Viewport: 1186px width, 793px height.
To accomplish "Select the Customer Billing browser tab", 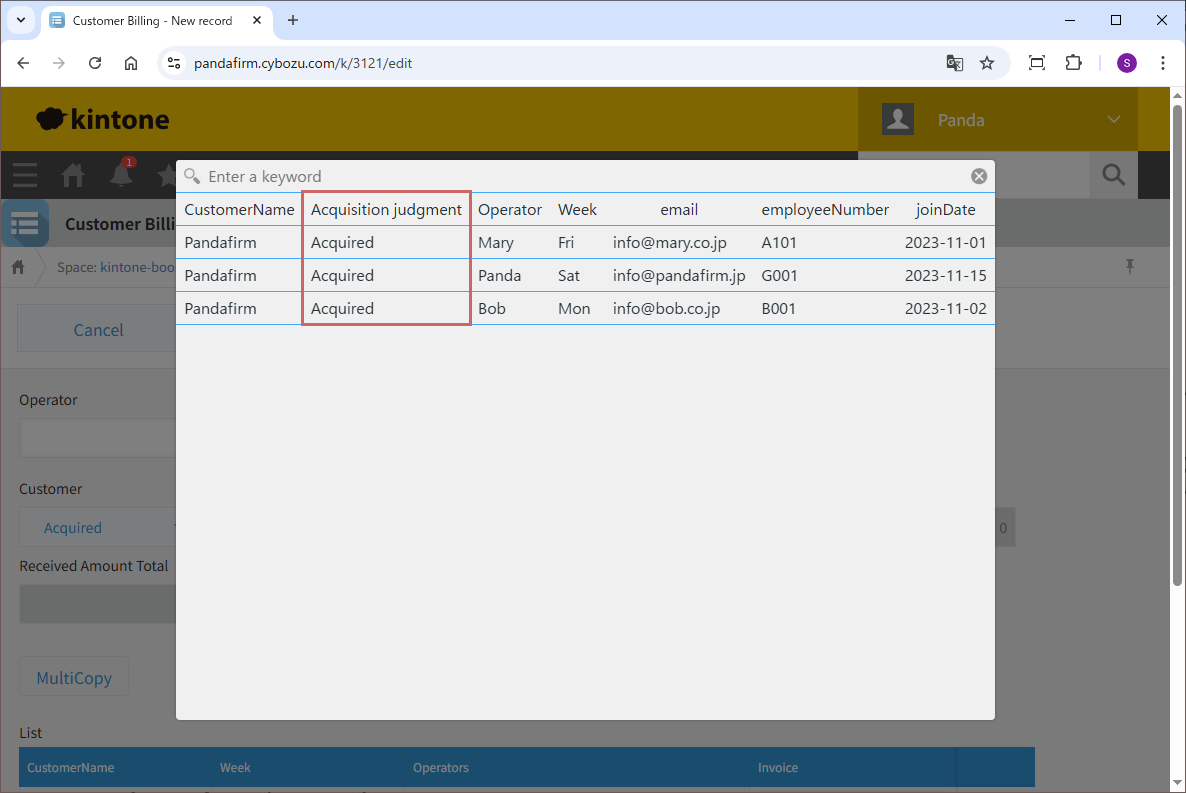I will 152,20.
